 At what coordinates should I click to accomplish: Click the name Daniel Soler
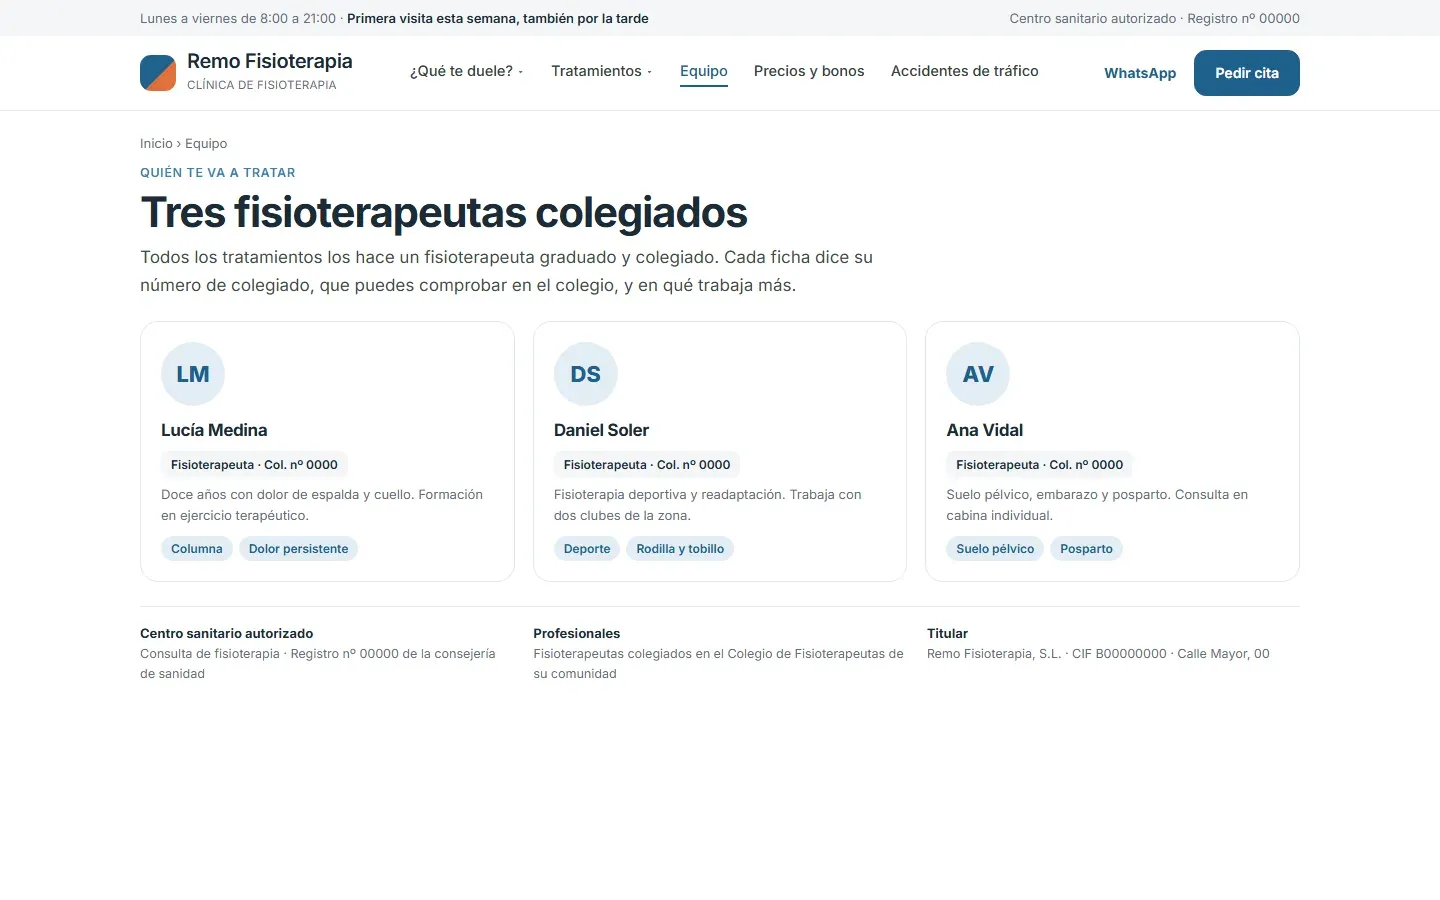point(601,430)
